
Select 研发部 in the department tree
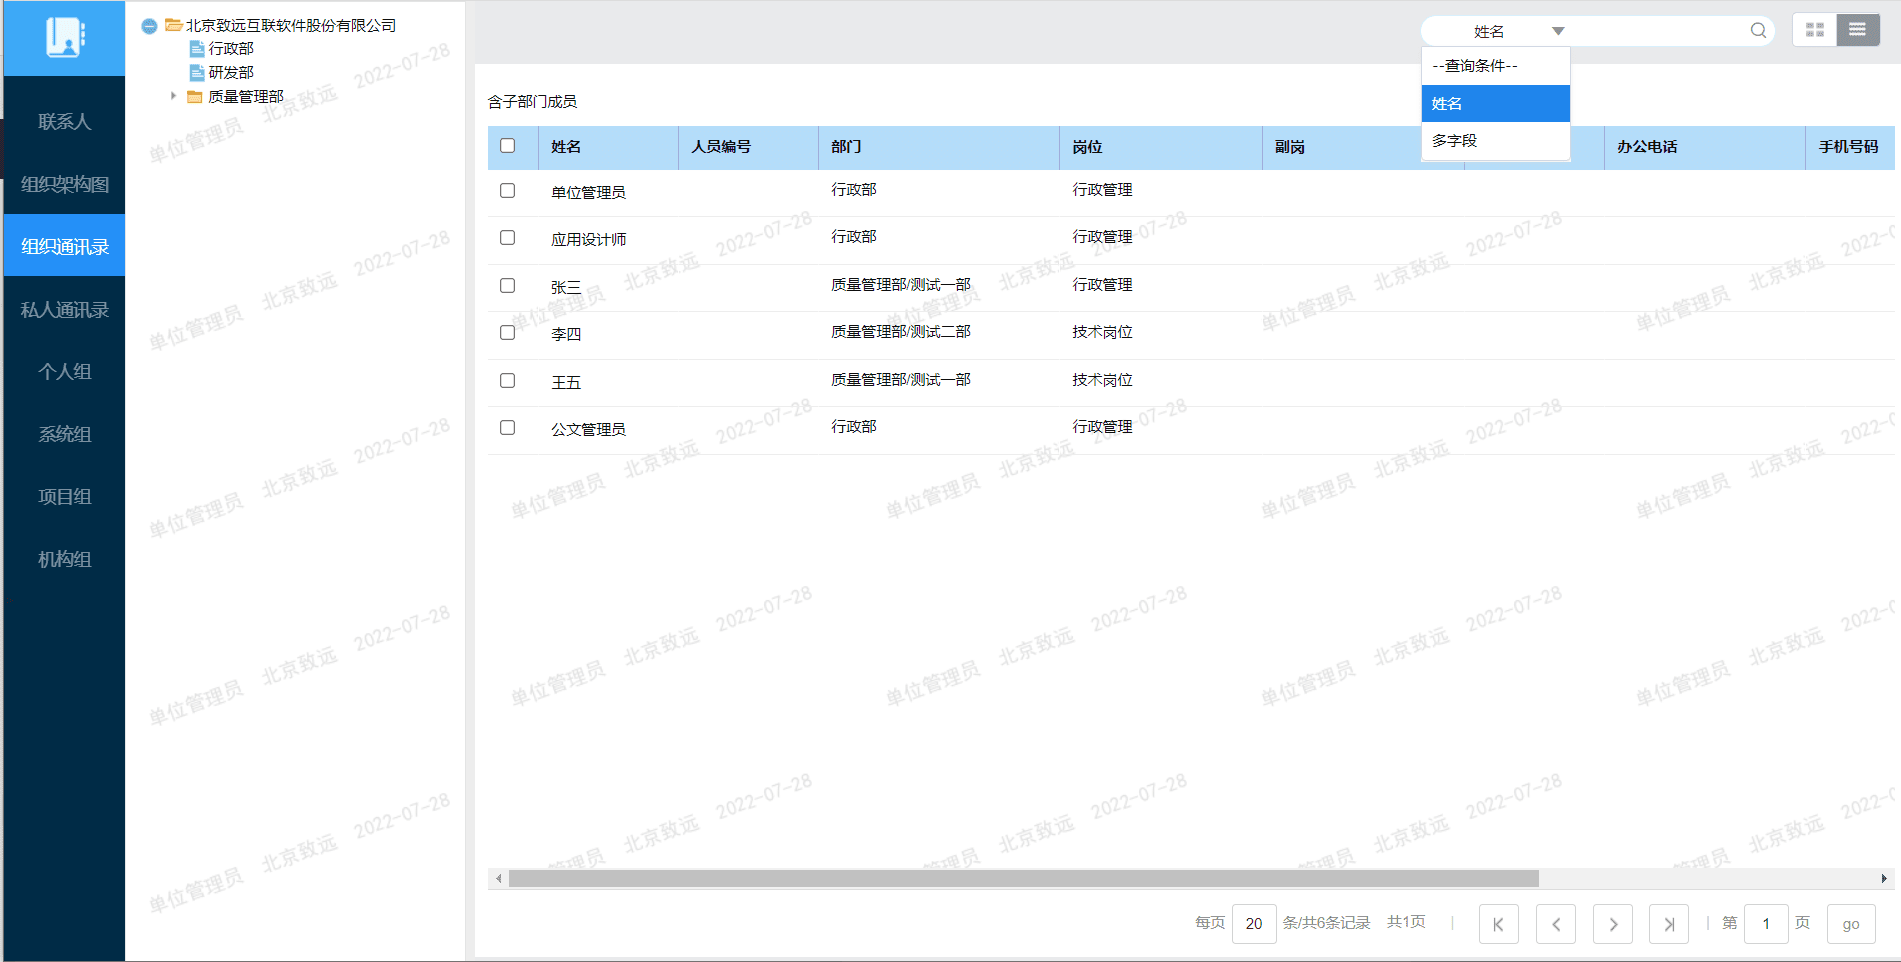click(x=231, y=73)
